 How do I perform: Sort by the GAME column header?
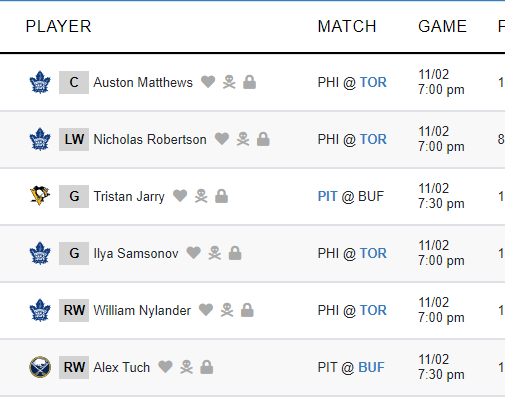click(442, 26)
